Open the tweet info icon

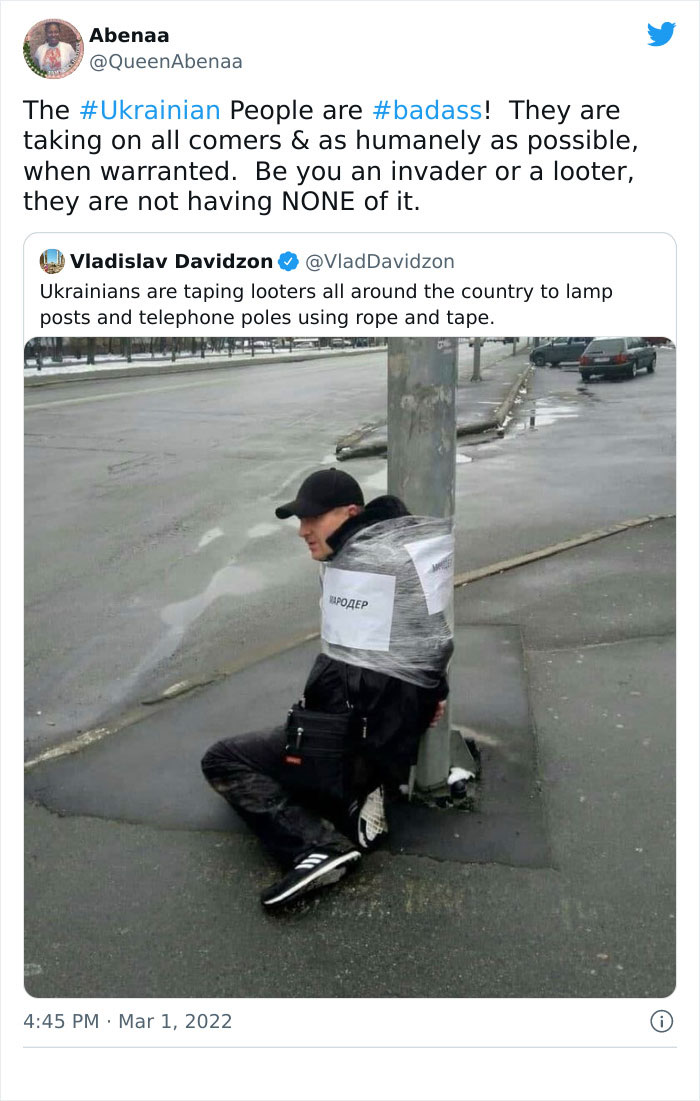click(661, 1021)
